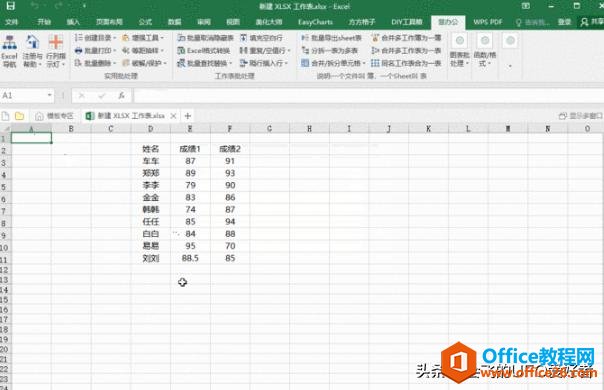Screen dimensions: 604x390
Task: Click yellow folder open icon on tab bar
Action: [x=19, y=116]
